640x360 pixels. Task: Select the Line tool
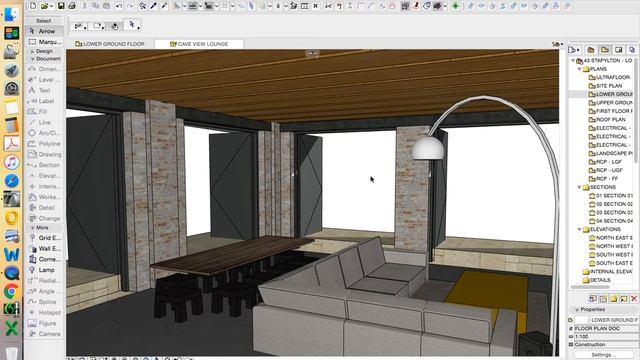click(44, 122)
